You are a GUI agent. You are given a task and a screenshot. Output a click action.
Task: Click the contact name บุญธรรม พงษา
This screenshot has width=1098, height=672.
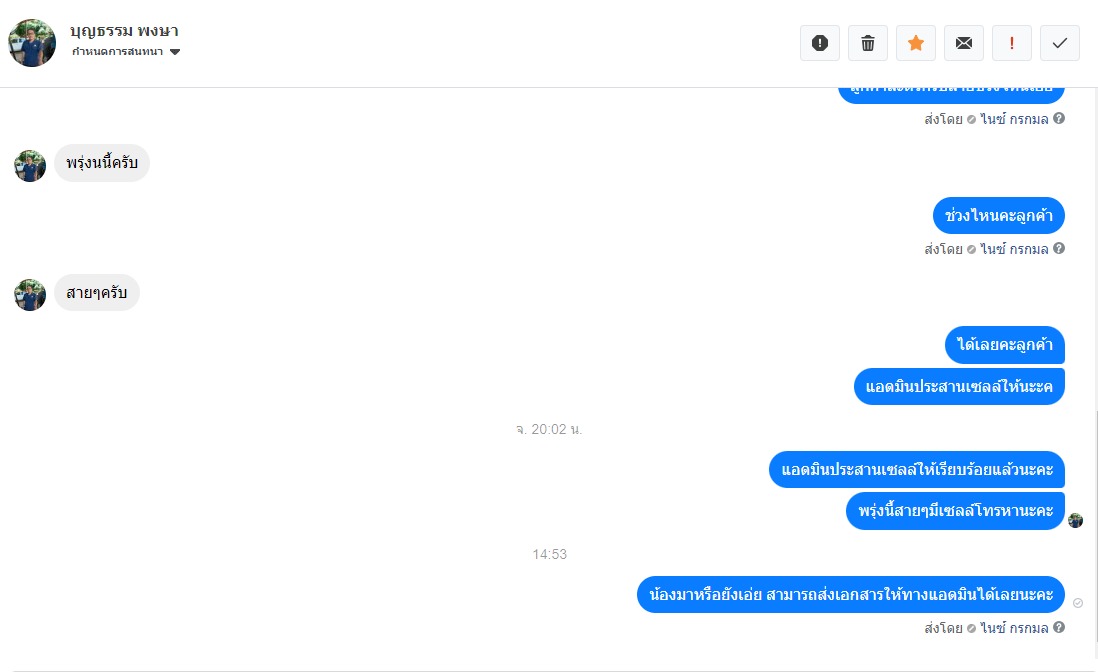(124, 31)
